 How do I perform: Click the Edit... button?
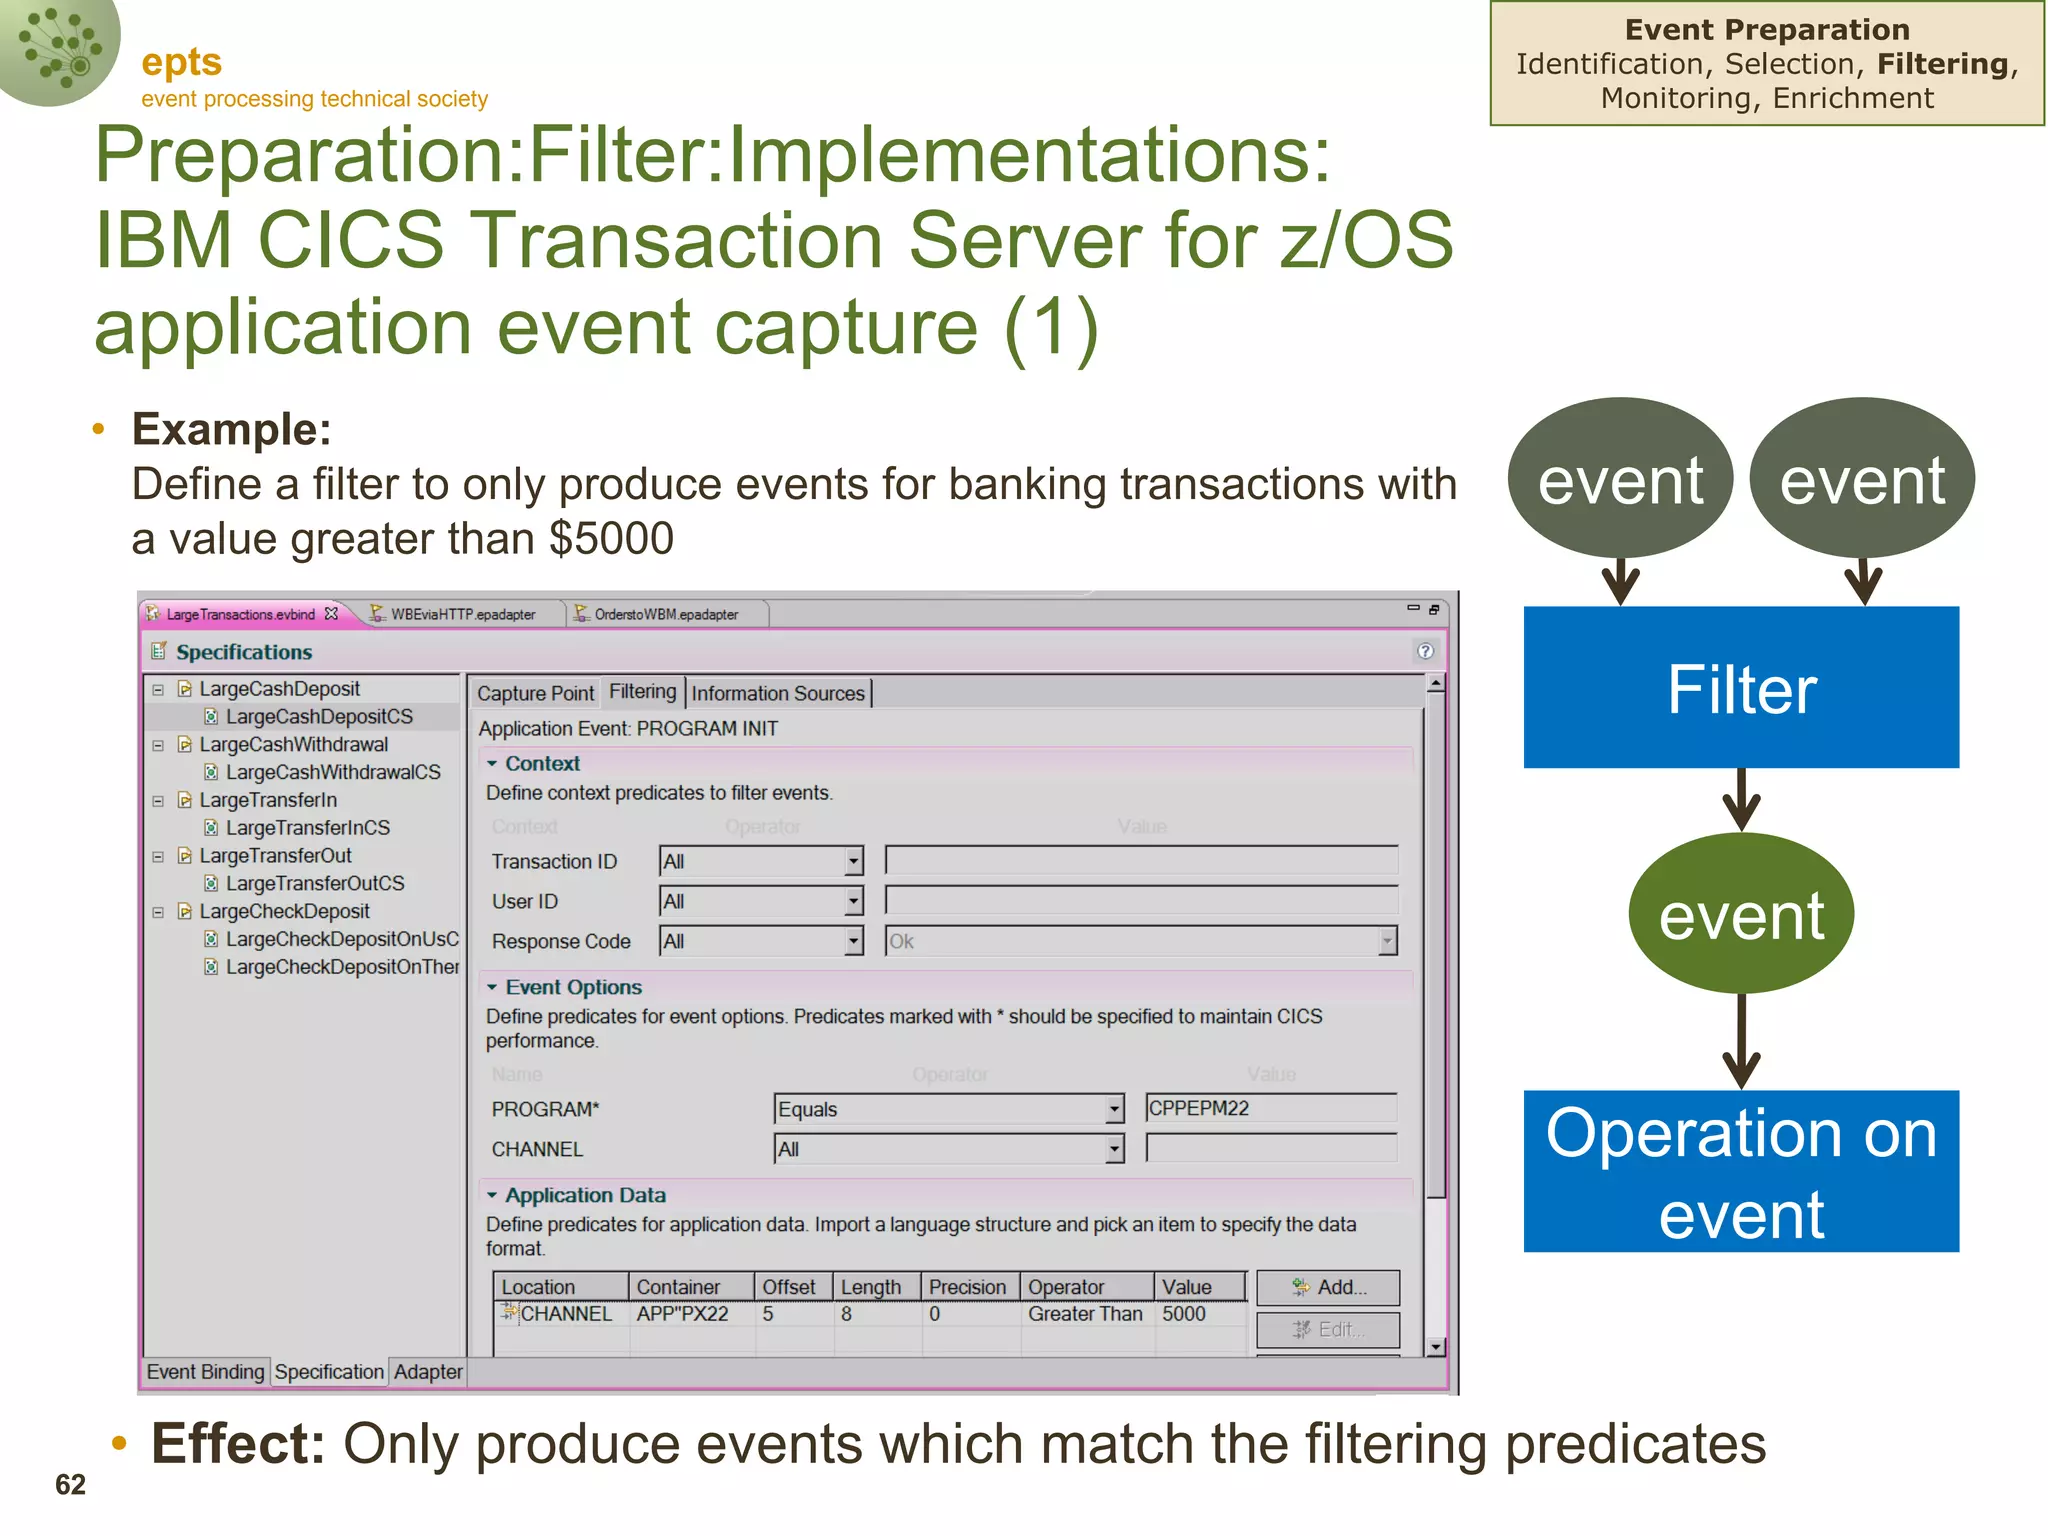tap(1328, 1330)
